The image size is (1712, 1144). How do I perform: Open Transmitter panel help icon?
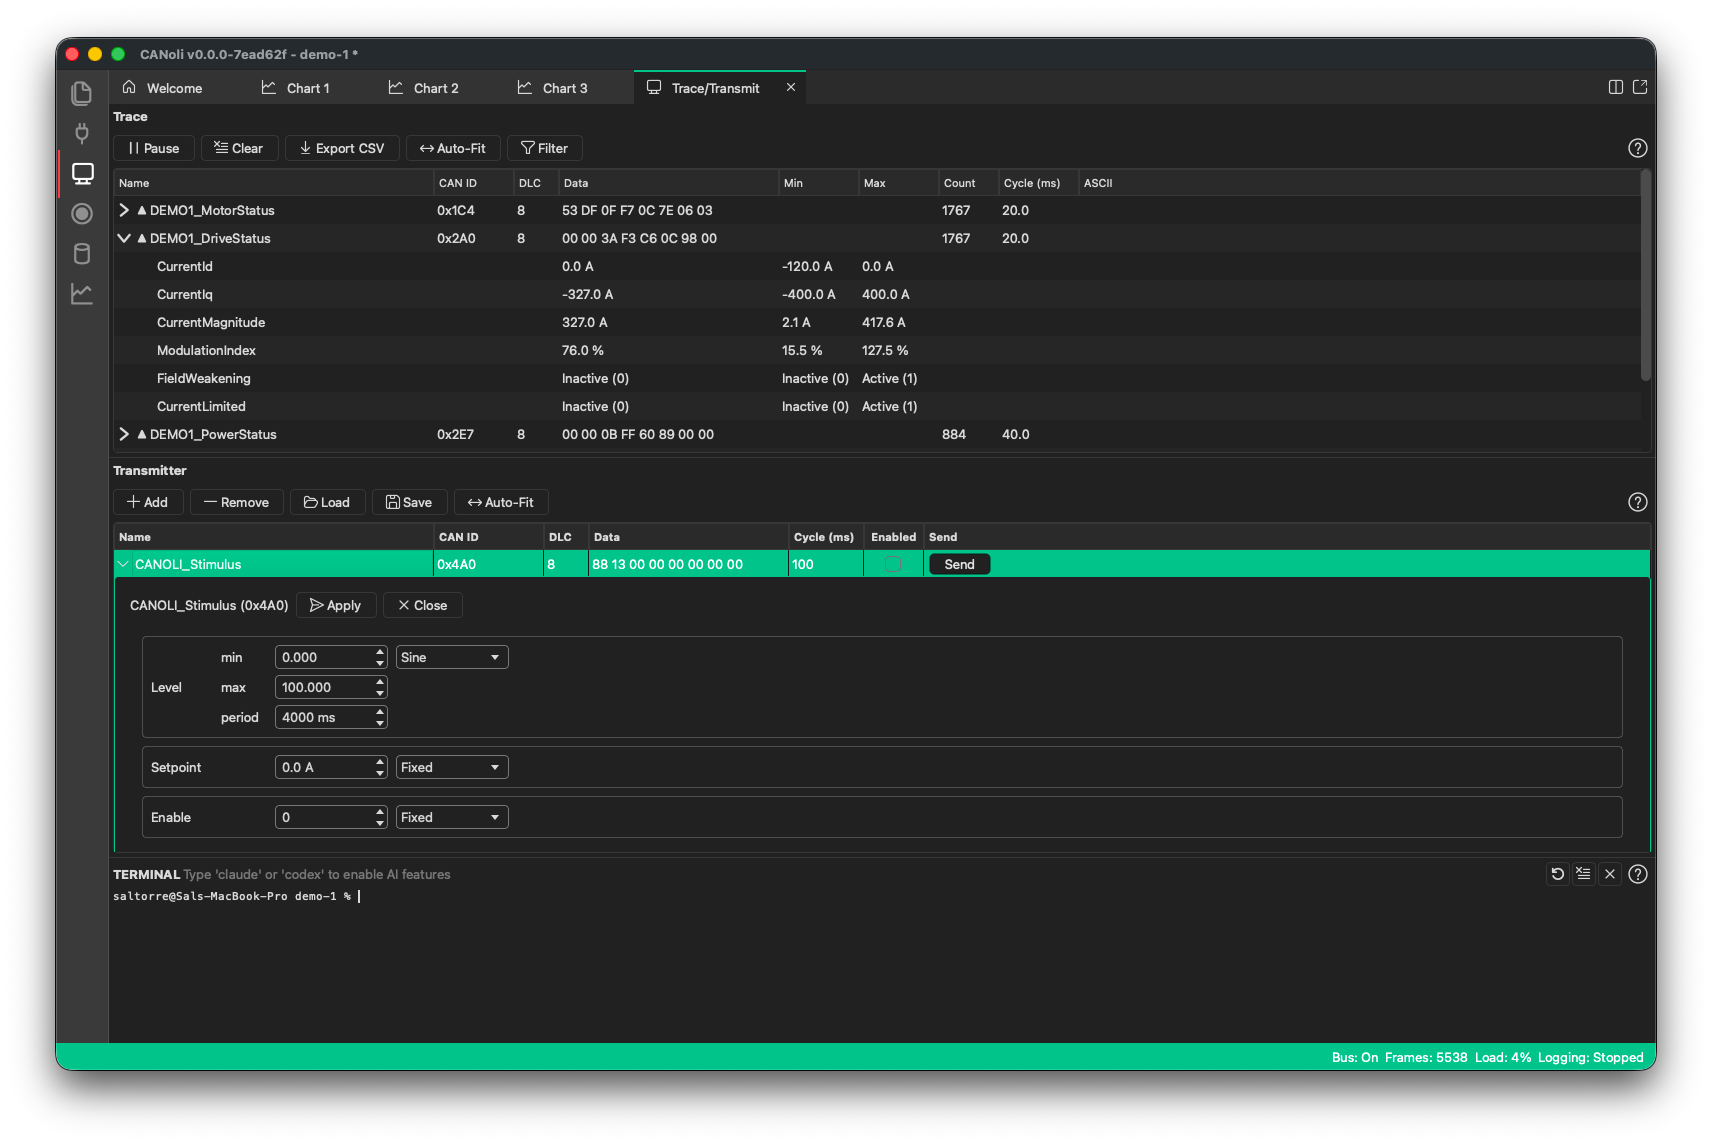click(1637, 502)
